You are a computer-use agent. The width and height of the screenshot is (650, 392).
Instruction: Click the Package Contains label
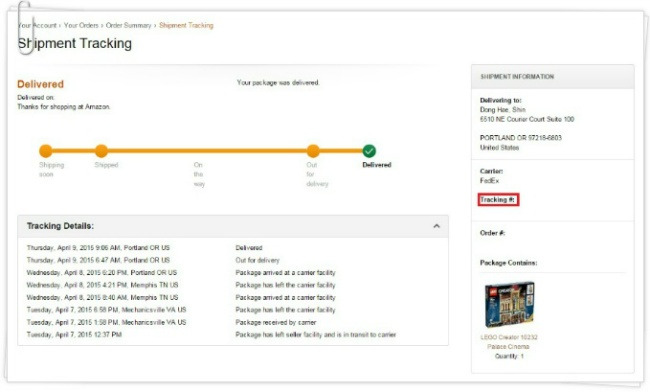[508, 263]
